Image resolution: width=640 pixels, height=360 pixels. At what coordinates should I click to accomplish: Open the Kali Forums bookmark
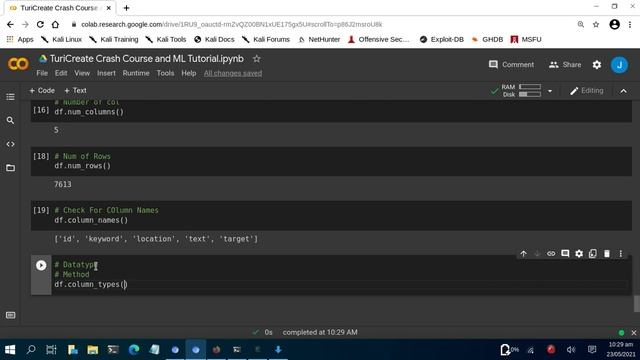[x=266, y=39]
